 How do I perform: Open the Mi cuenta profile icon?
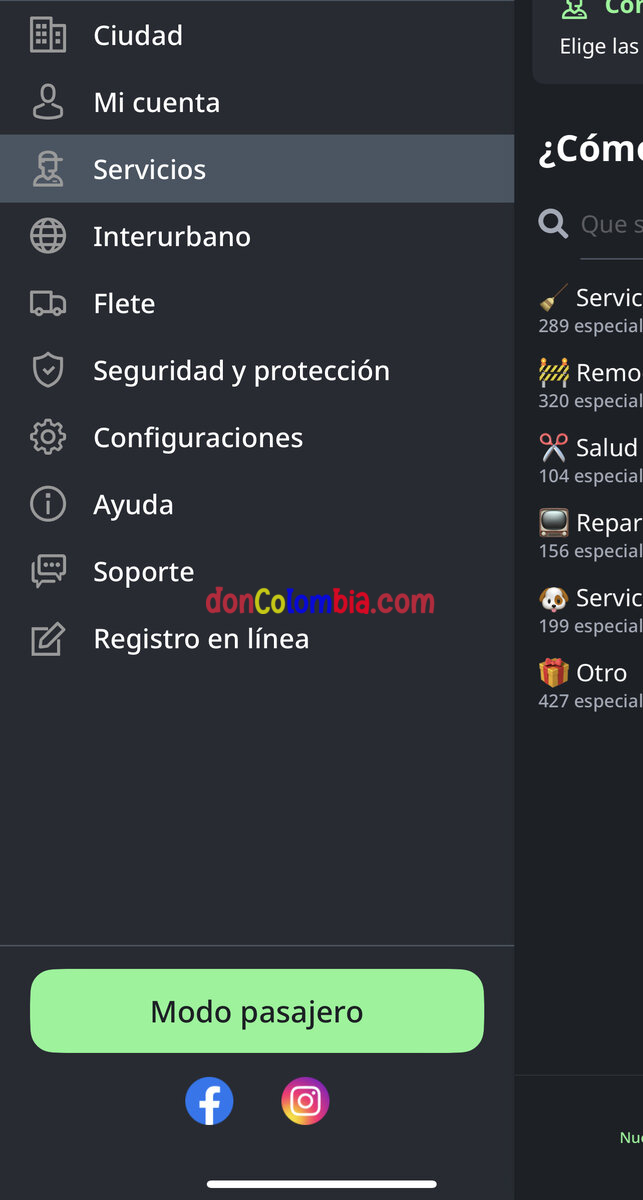tap(48, 102)
